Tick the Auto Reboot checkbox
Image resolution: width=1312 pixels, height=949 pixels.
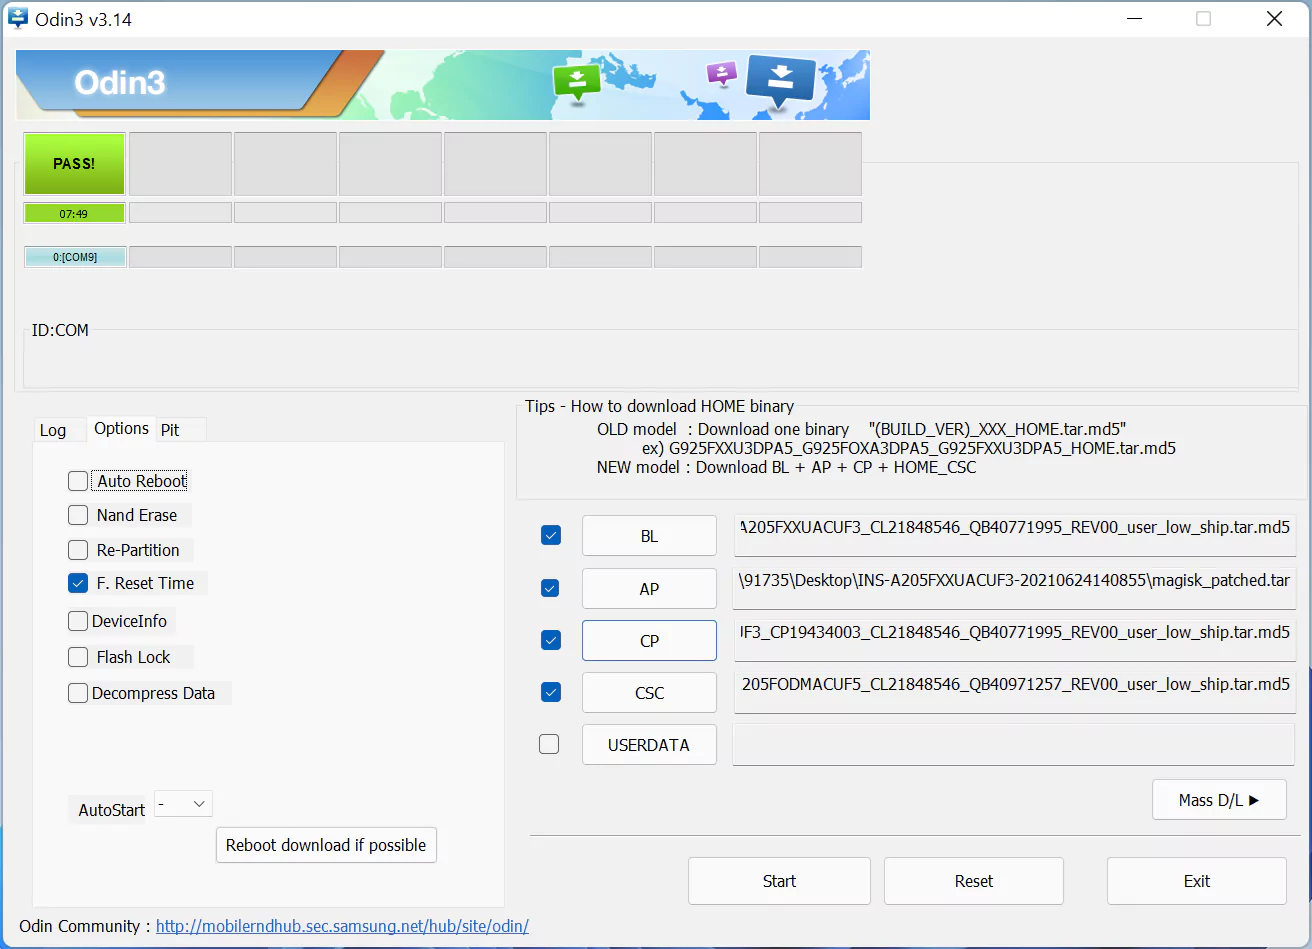(78, 481)
